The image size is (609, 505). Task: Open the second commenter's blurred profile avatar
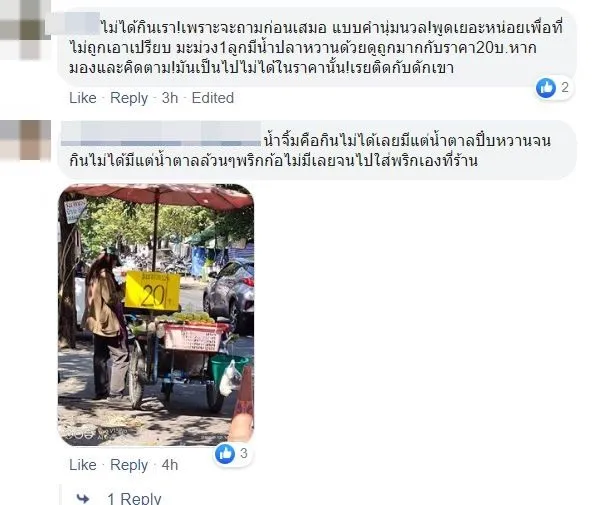point(25,140)
